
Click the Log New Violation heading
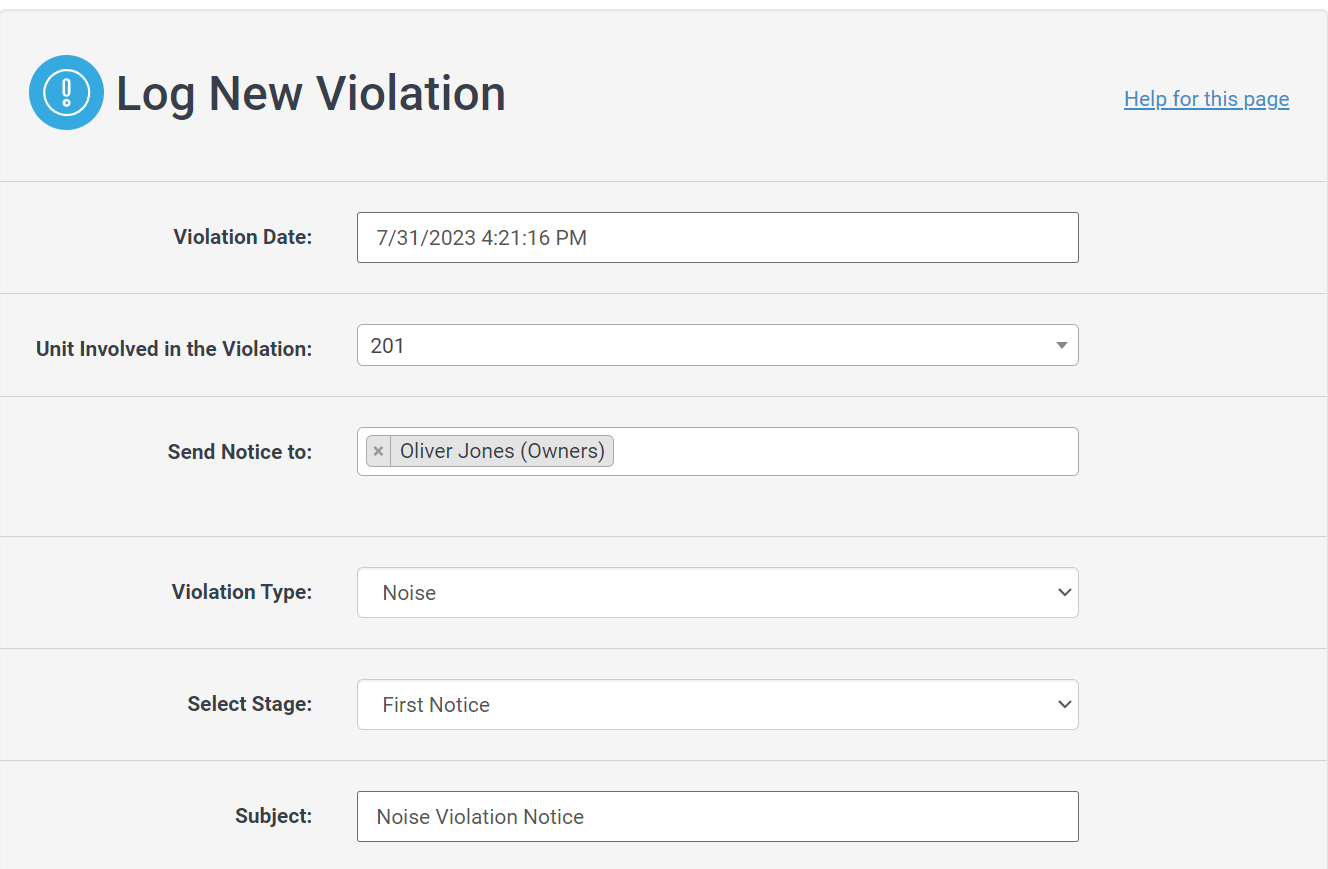tap(311, 93)
